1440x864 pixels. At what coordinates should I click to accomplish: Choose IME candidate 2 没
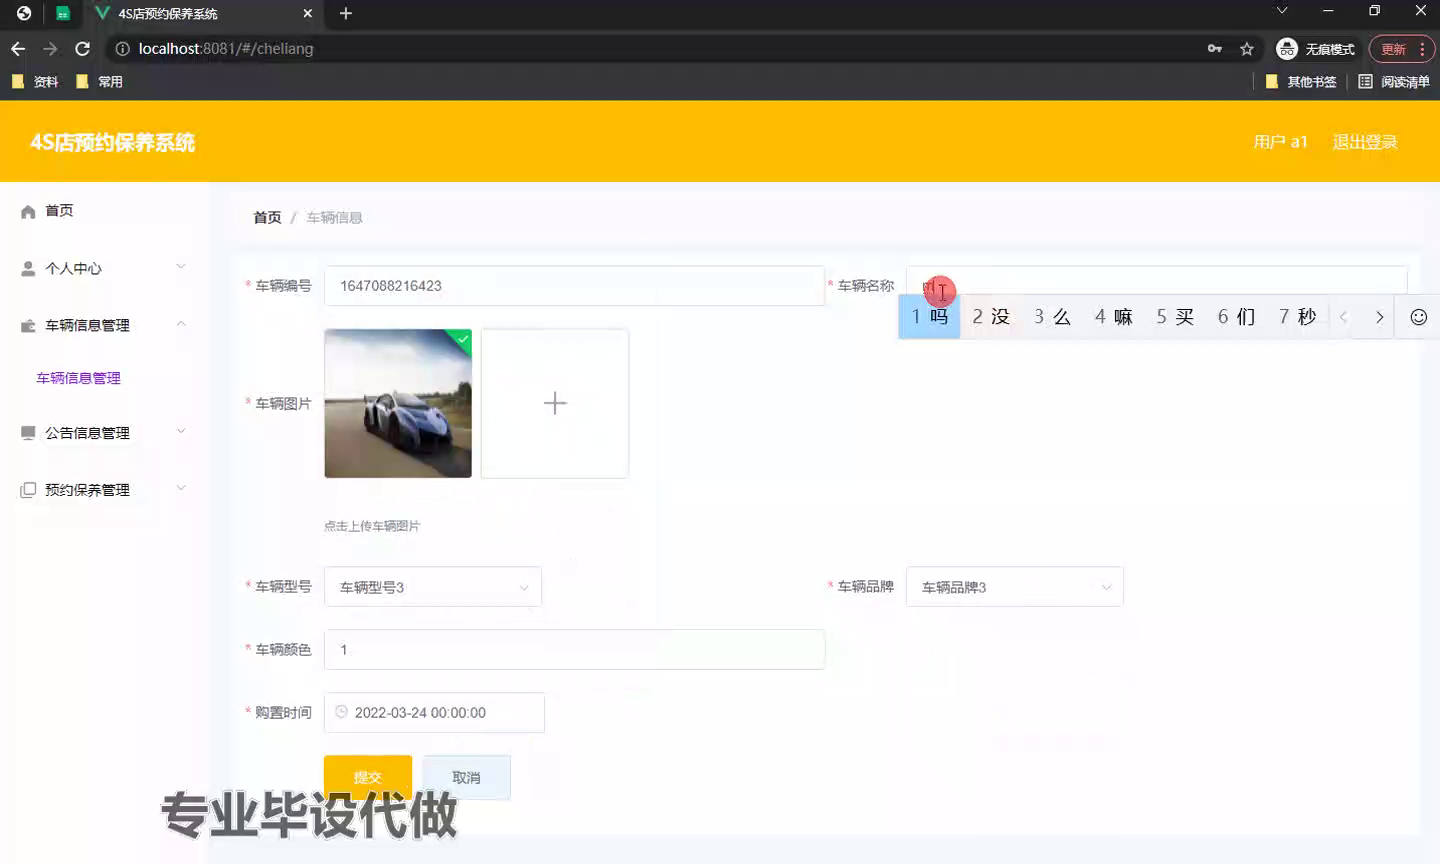coord(991,317)
